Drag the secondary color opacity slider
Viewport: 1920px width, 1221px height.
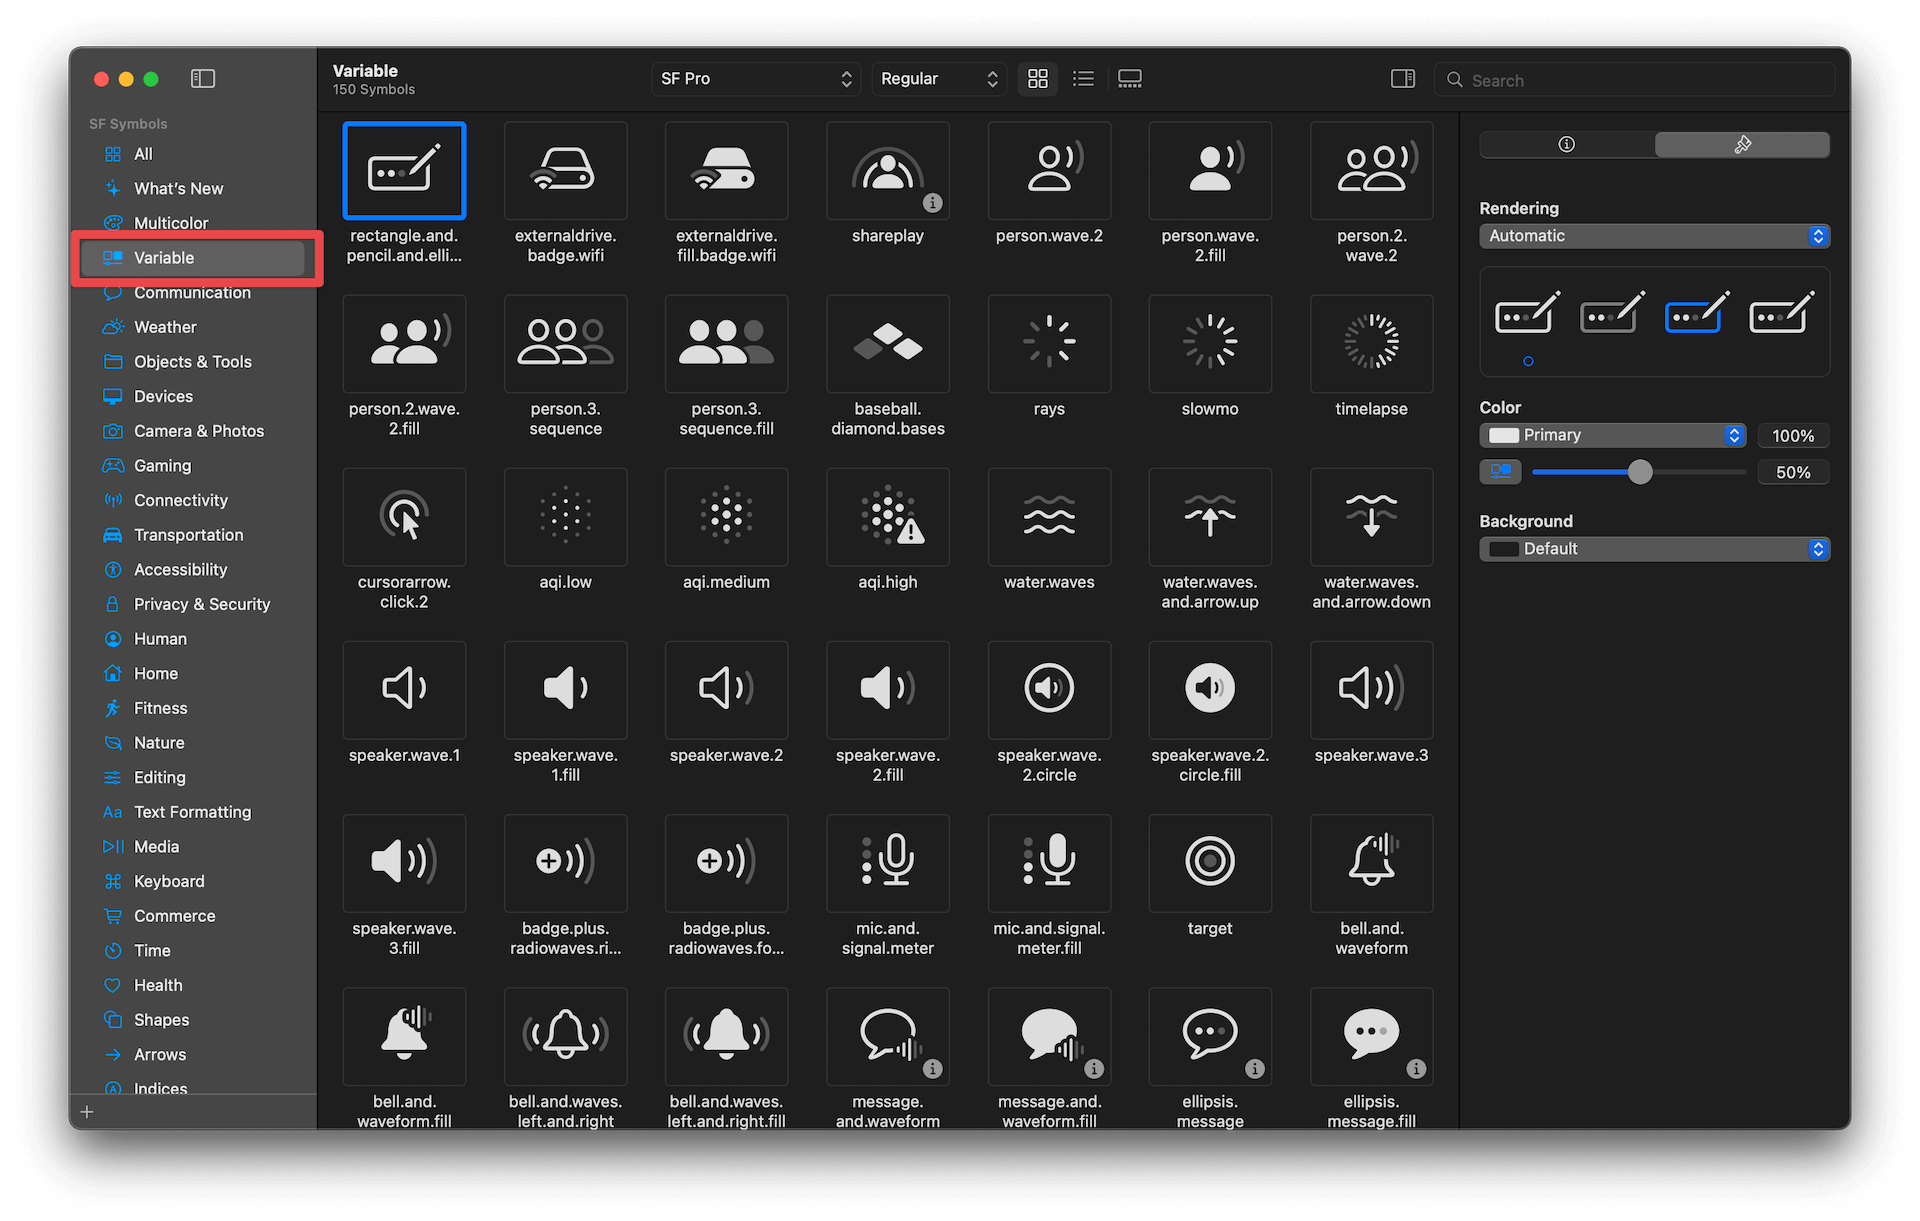pyautogui.click(x=1637, y=471)
